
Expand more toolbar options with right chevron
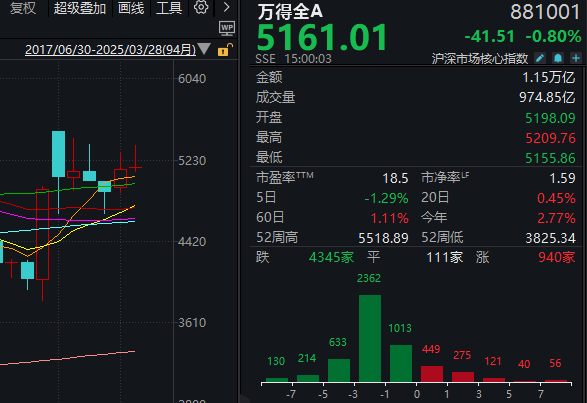[226, 7]
